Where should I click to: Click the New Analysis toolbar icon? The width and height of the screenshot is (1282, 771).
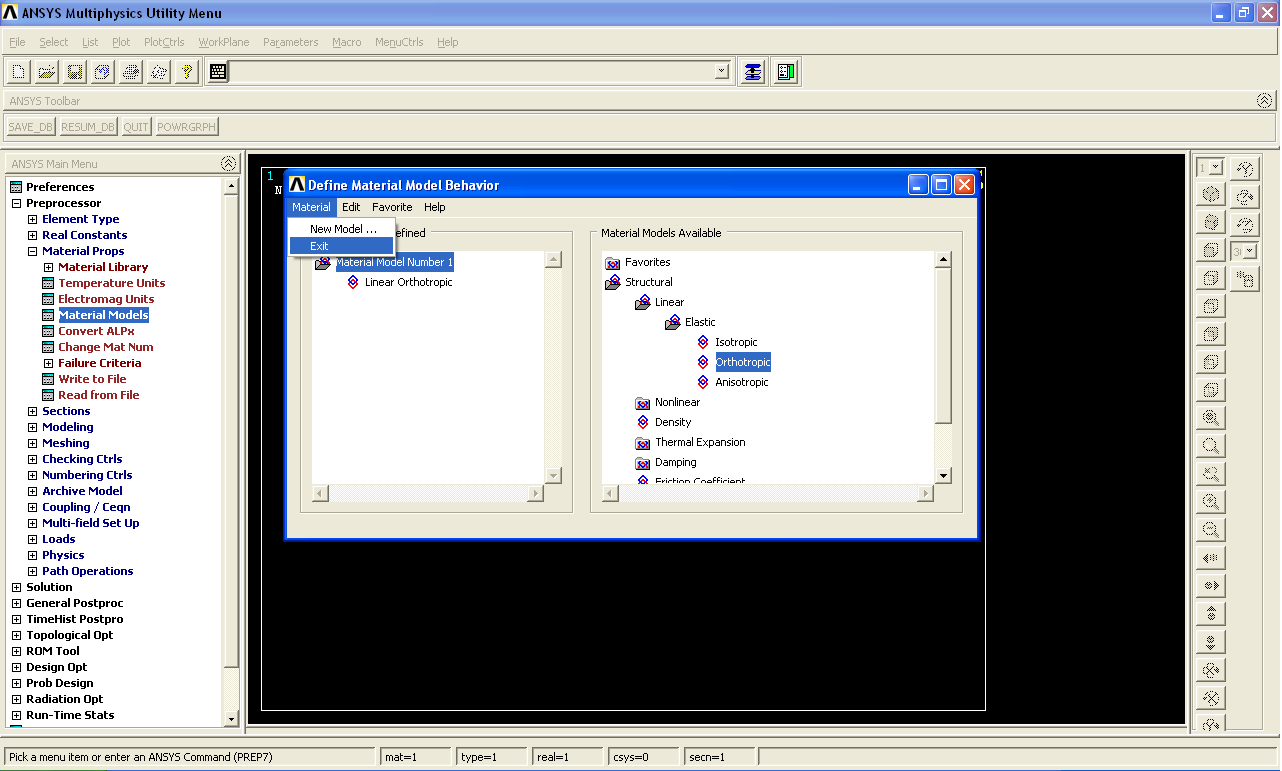click(18, 72)
